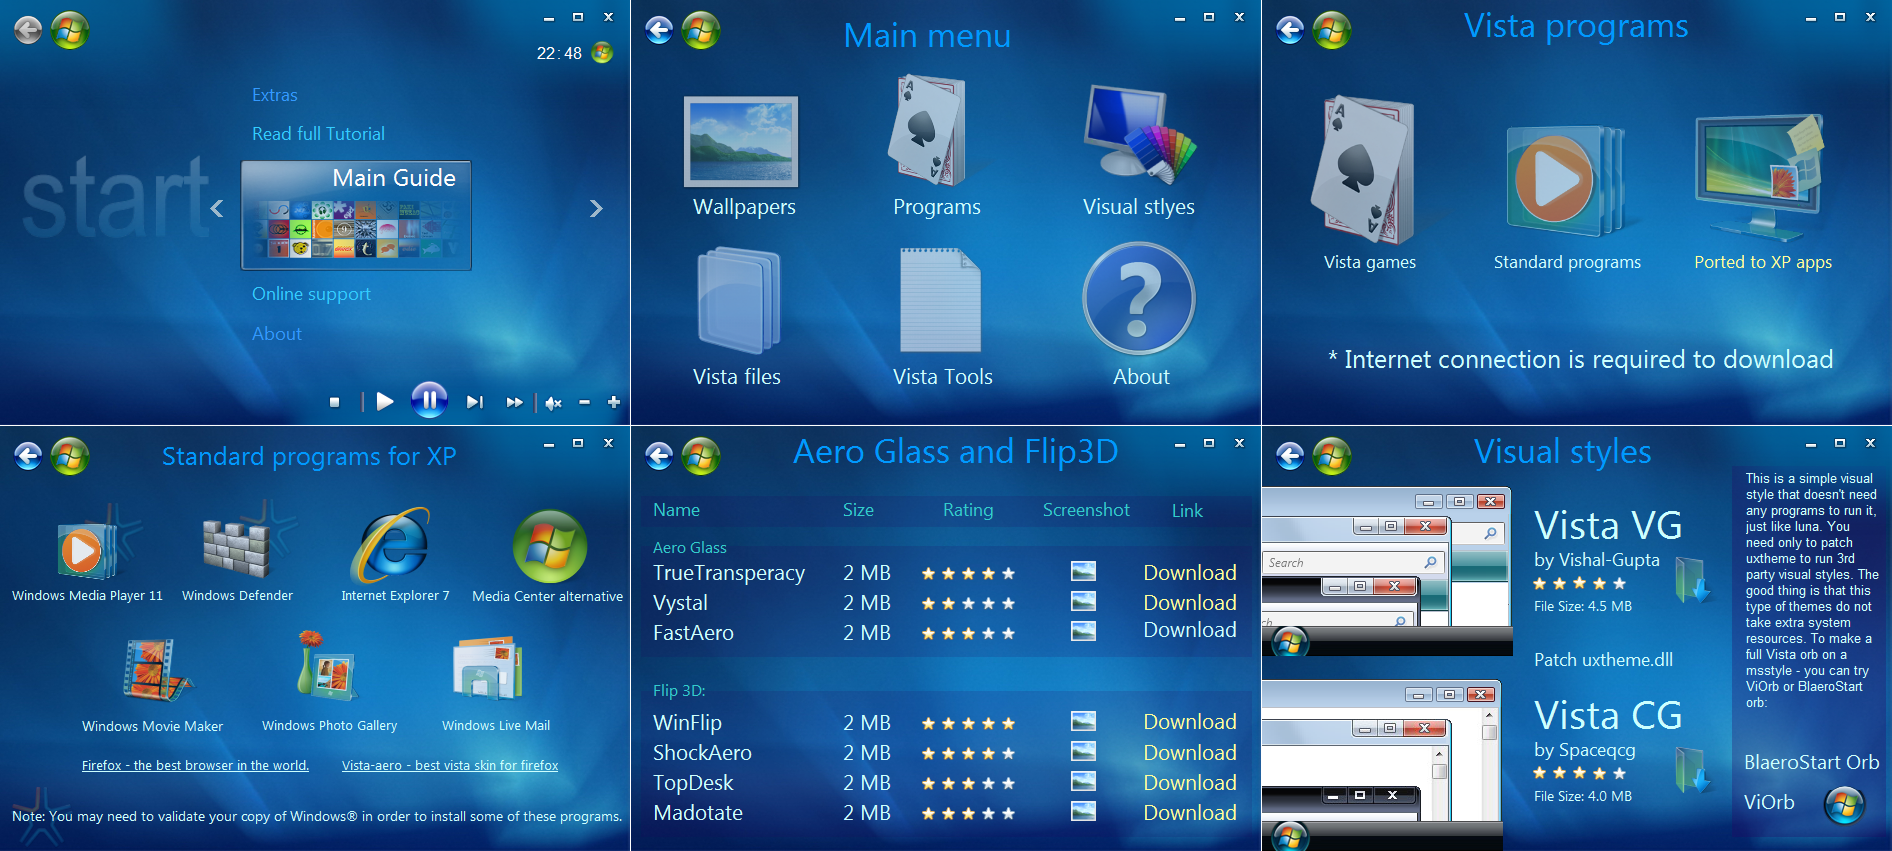Click the Size column header
This screenshot has width=1892, height=851.
point(858,510)
